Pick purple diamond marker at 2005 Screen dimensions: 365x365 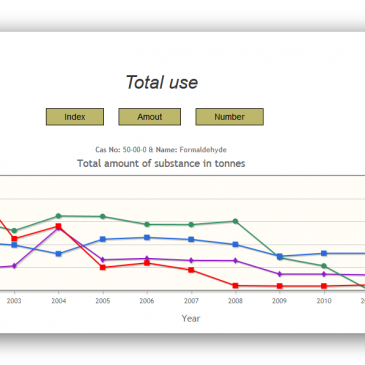(103, 260)
